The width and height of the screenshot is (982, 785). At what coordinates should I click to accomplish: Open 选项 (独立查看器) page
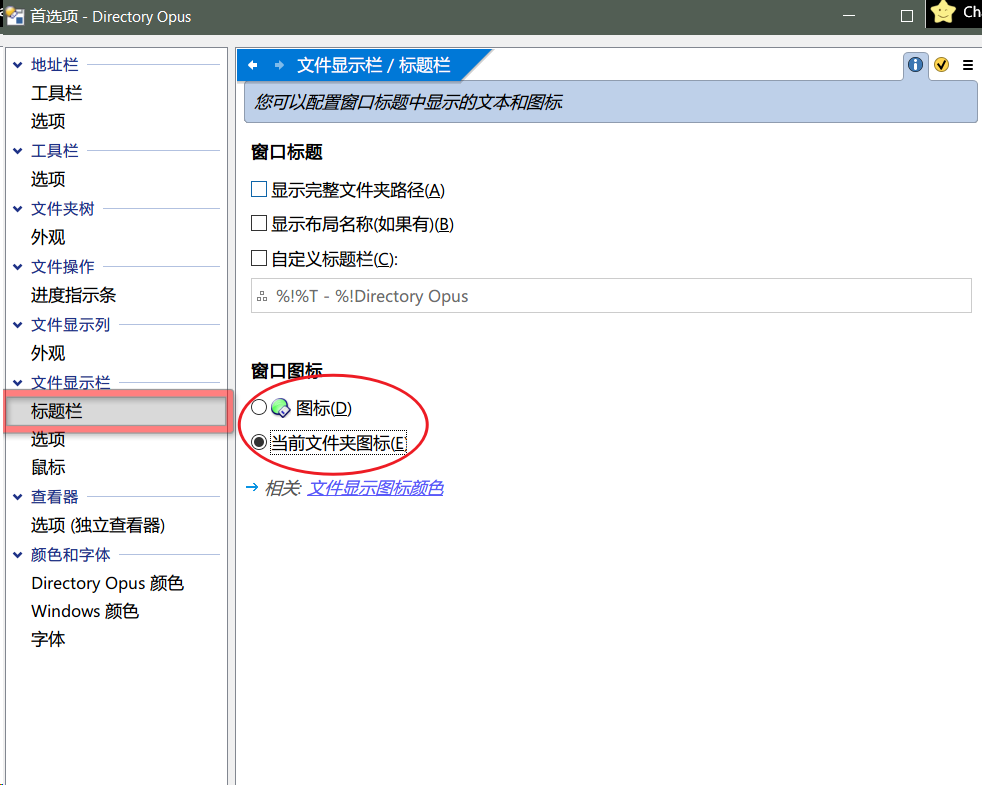[x=98, y=525]
